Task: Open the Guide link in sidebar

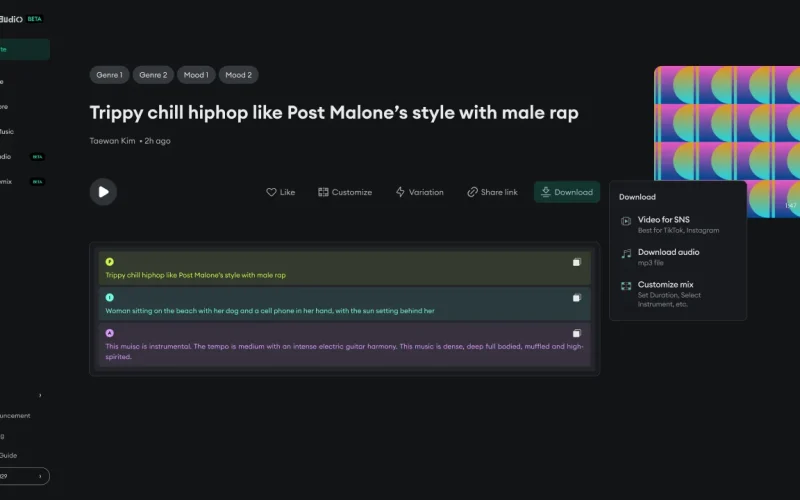Action: pyautogui.click(x=9, y=456)
